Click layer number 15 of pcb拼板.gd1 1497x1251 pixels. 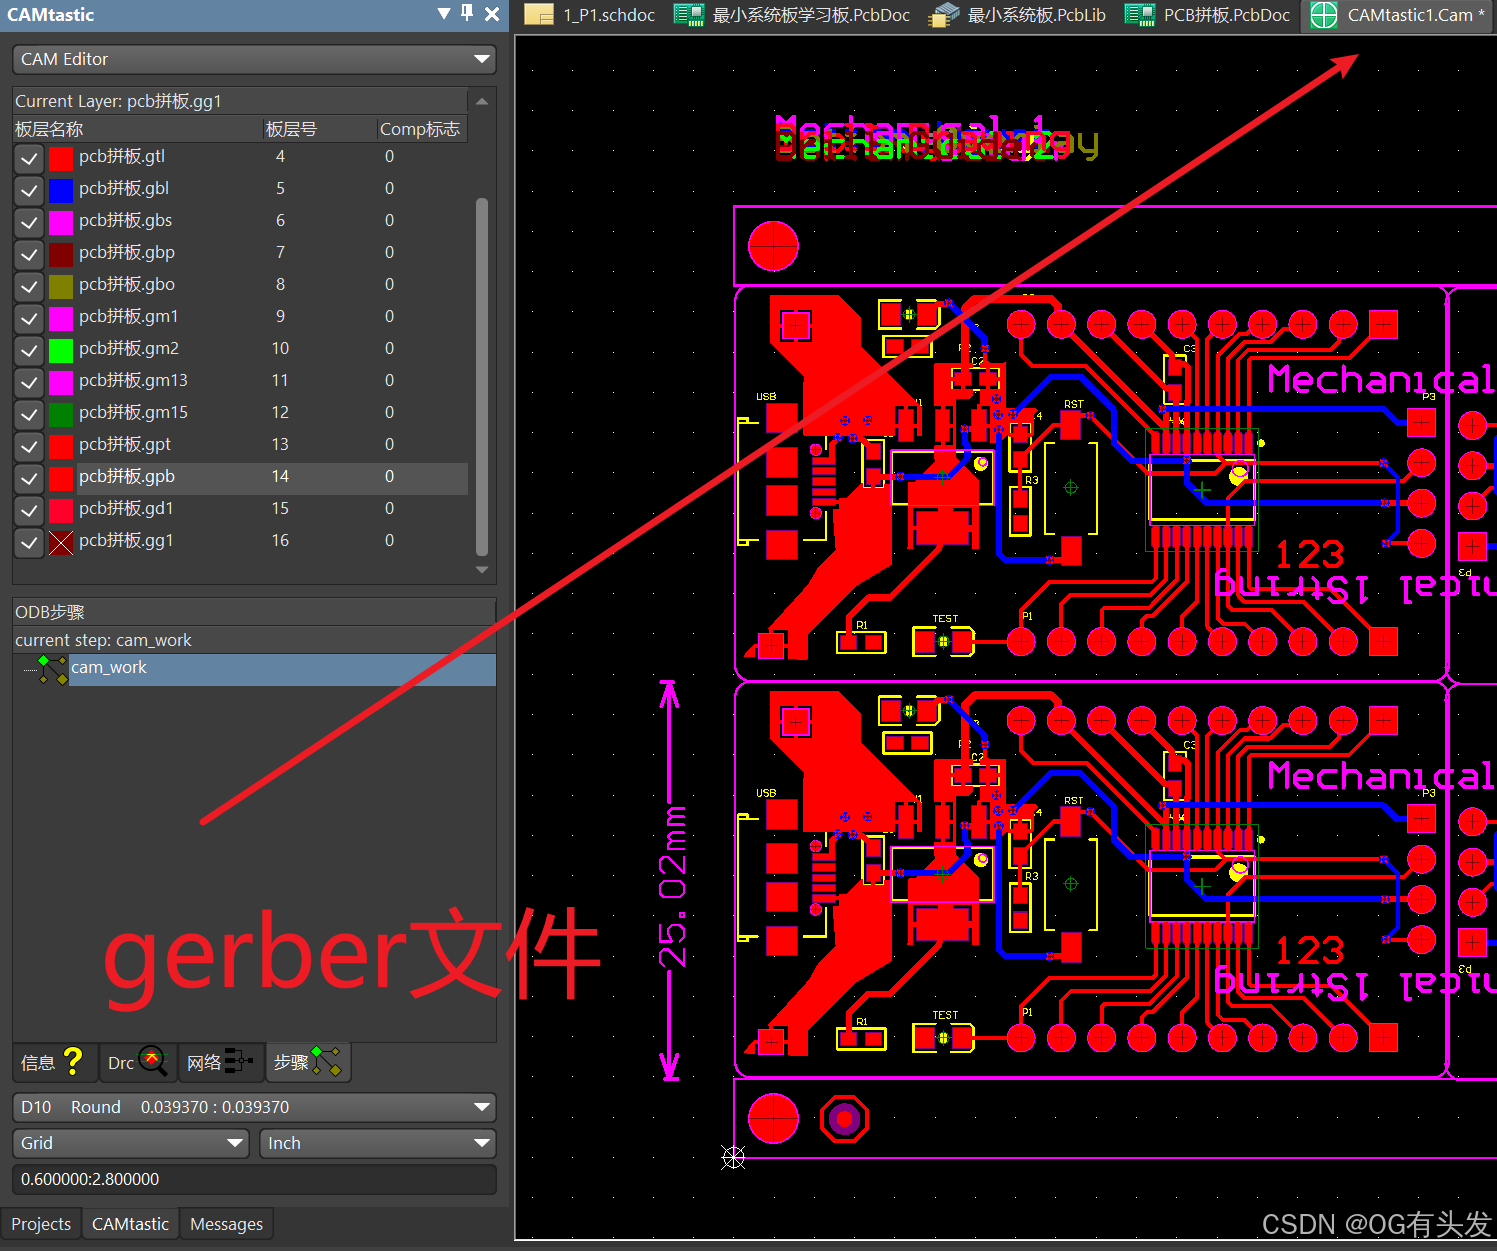point(280,508)
